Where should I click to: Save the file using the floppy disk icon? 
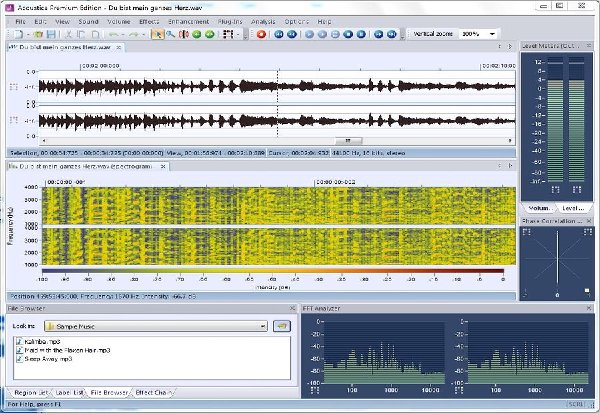pyautogui.click(x=51, y=34)
